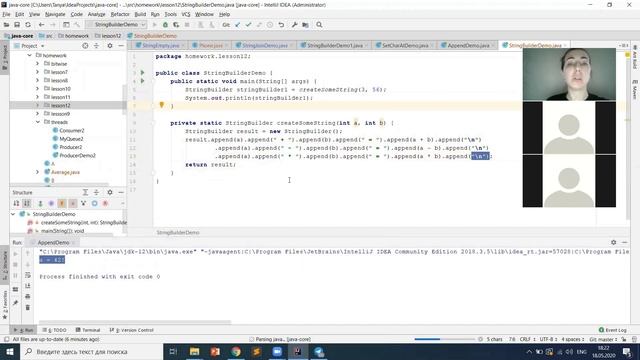This screenshot has height=360, width=640.
Task: Switch to the StringEmpty.java tab
Action: click(158, 45)
